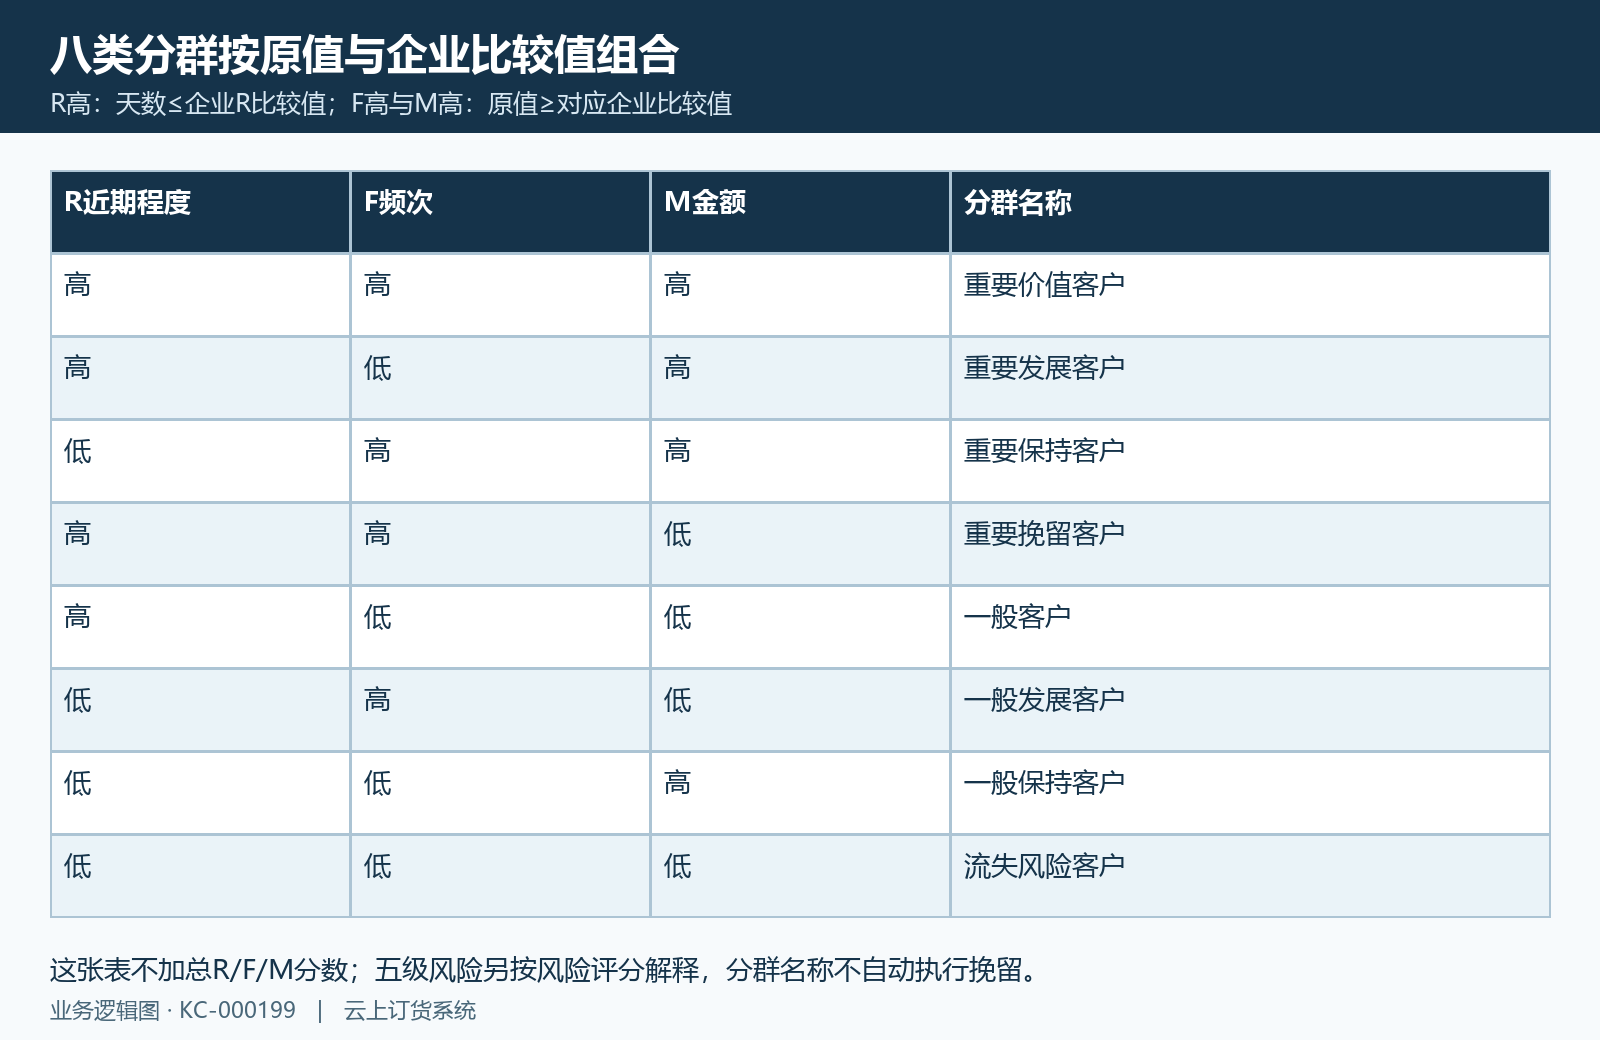Click the F value 高 in the 重要保持客户 row
Viewport: 1600px width, 1040px height.
377,451
